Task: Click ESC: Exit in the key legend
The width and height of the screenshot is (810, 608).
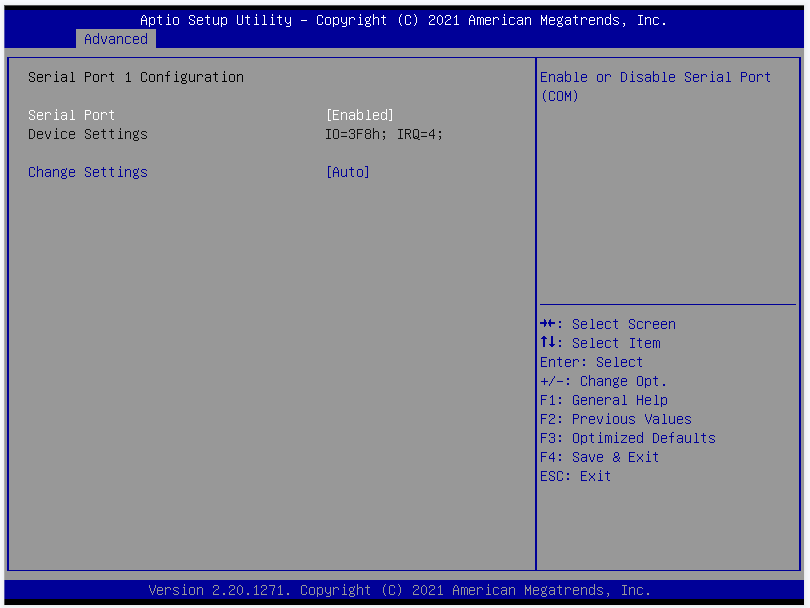Action: [575, 476]
